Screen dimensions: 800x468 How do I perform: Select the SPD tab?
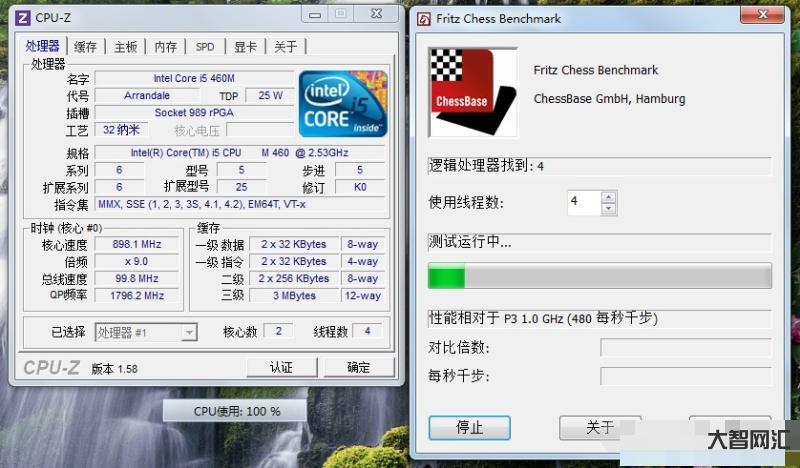(x=204, y=47)
